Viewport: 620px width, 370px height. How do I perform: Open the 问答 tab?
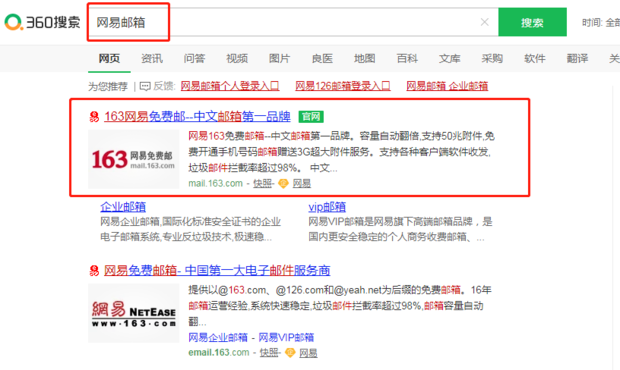(194, 59)
